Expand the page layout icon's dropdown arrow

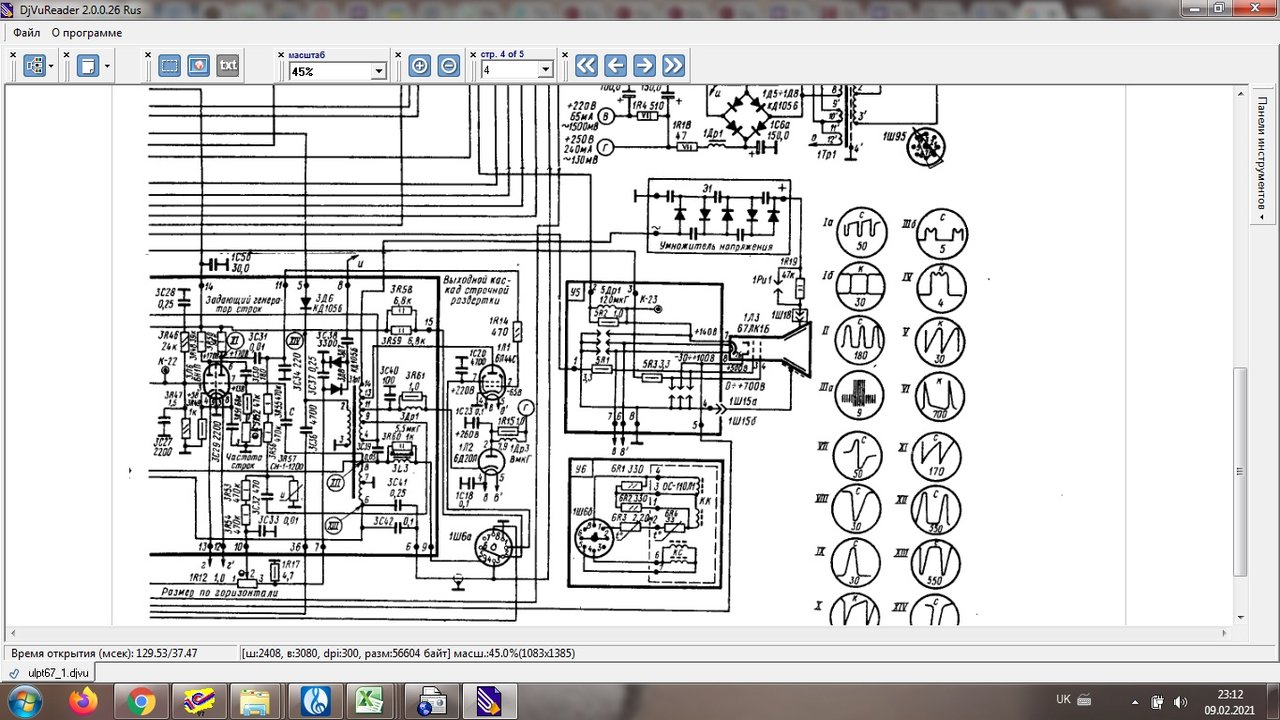coord(107,67)
